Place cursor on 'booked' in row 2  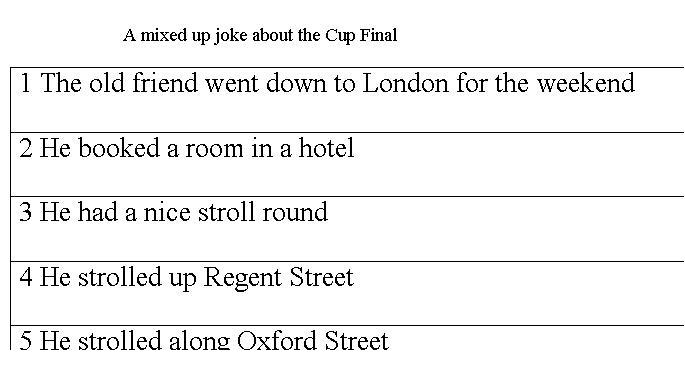(118, 148)
